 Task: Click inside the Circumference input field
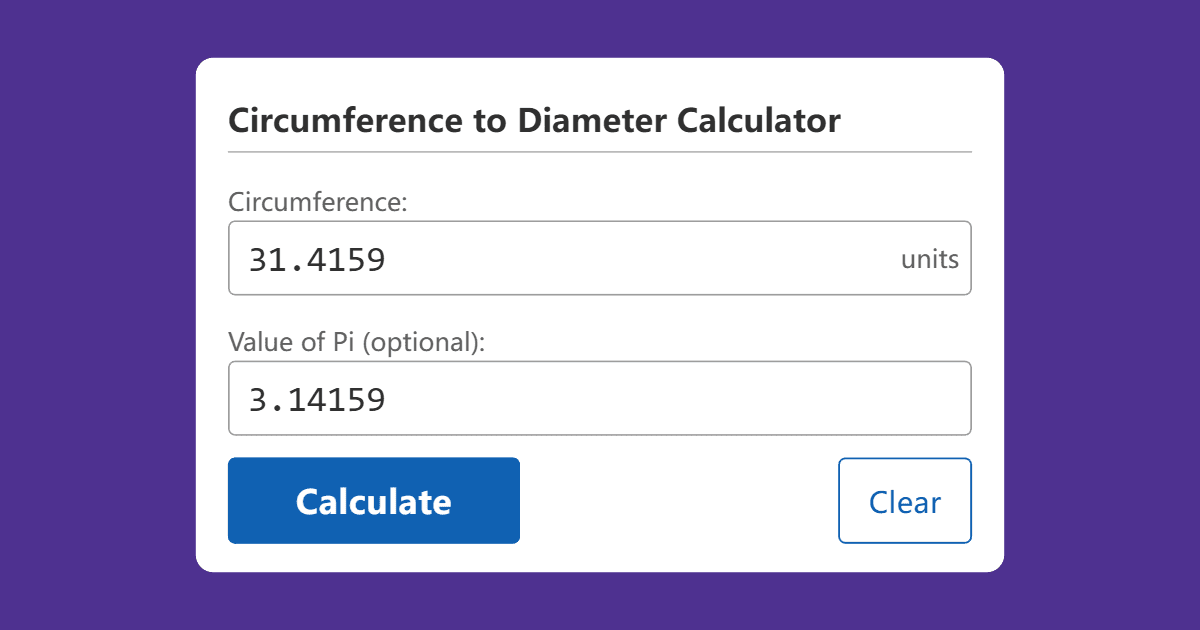600,258
